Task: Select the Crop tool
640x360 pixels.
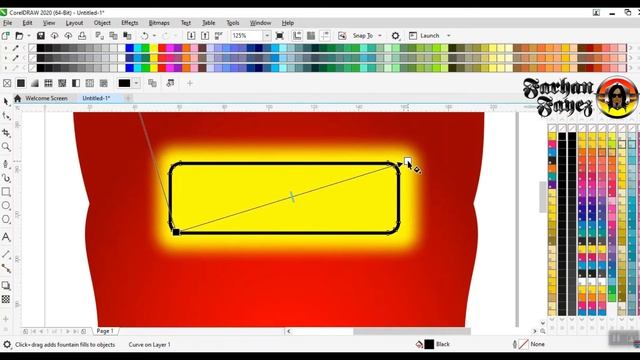Action: coord(6,133)
